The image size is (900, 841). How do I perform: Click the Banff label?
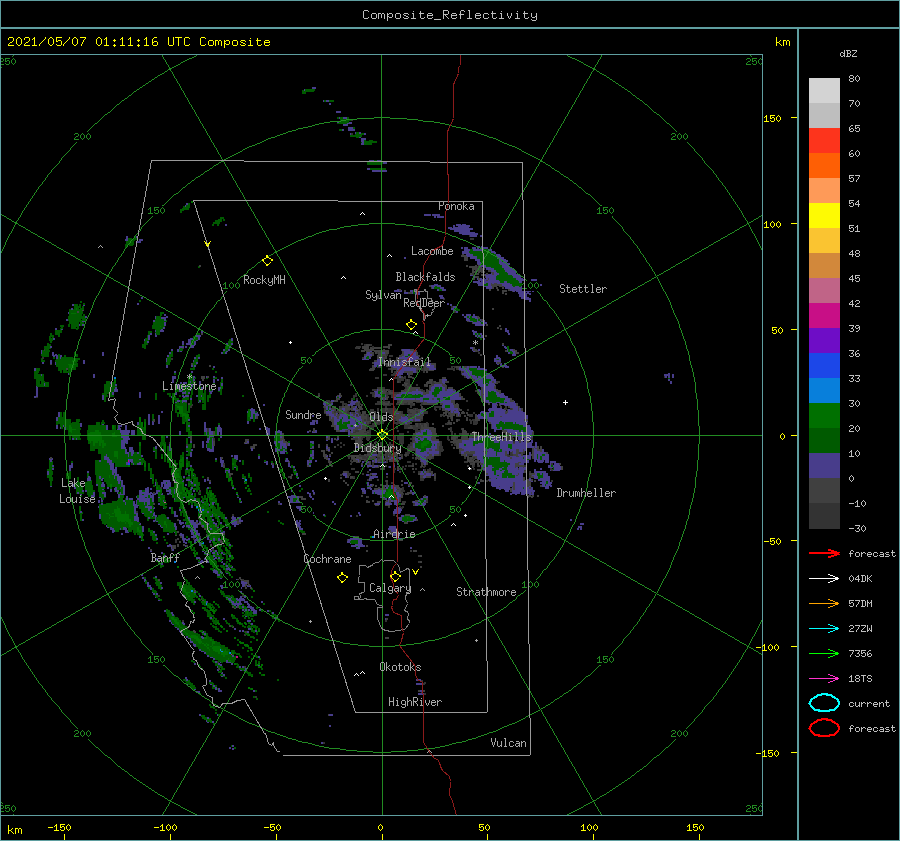point(165,557)
